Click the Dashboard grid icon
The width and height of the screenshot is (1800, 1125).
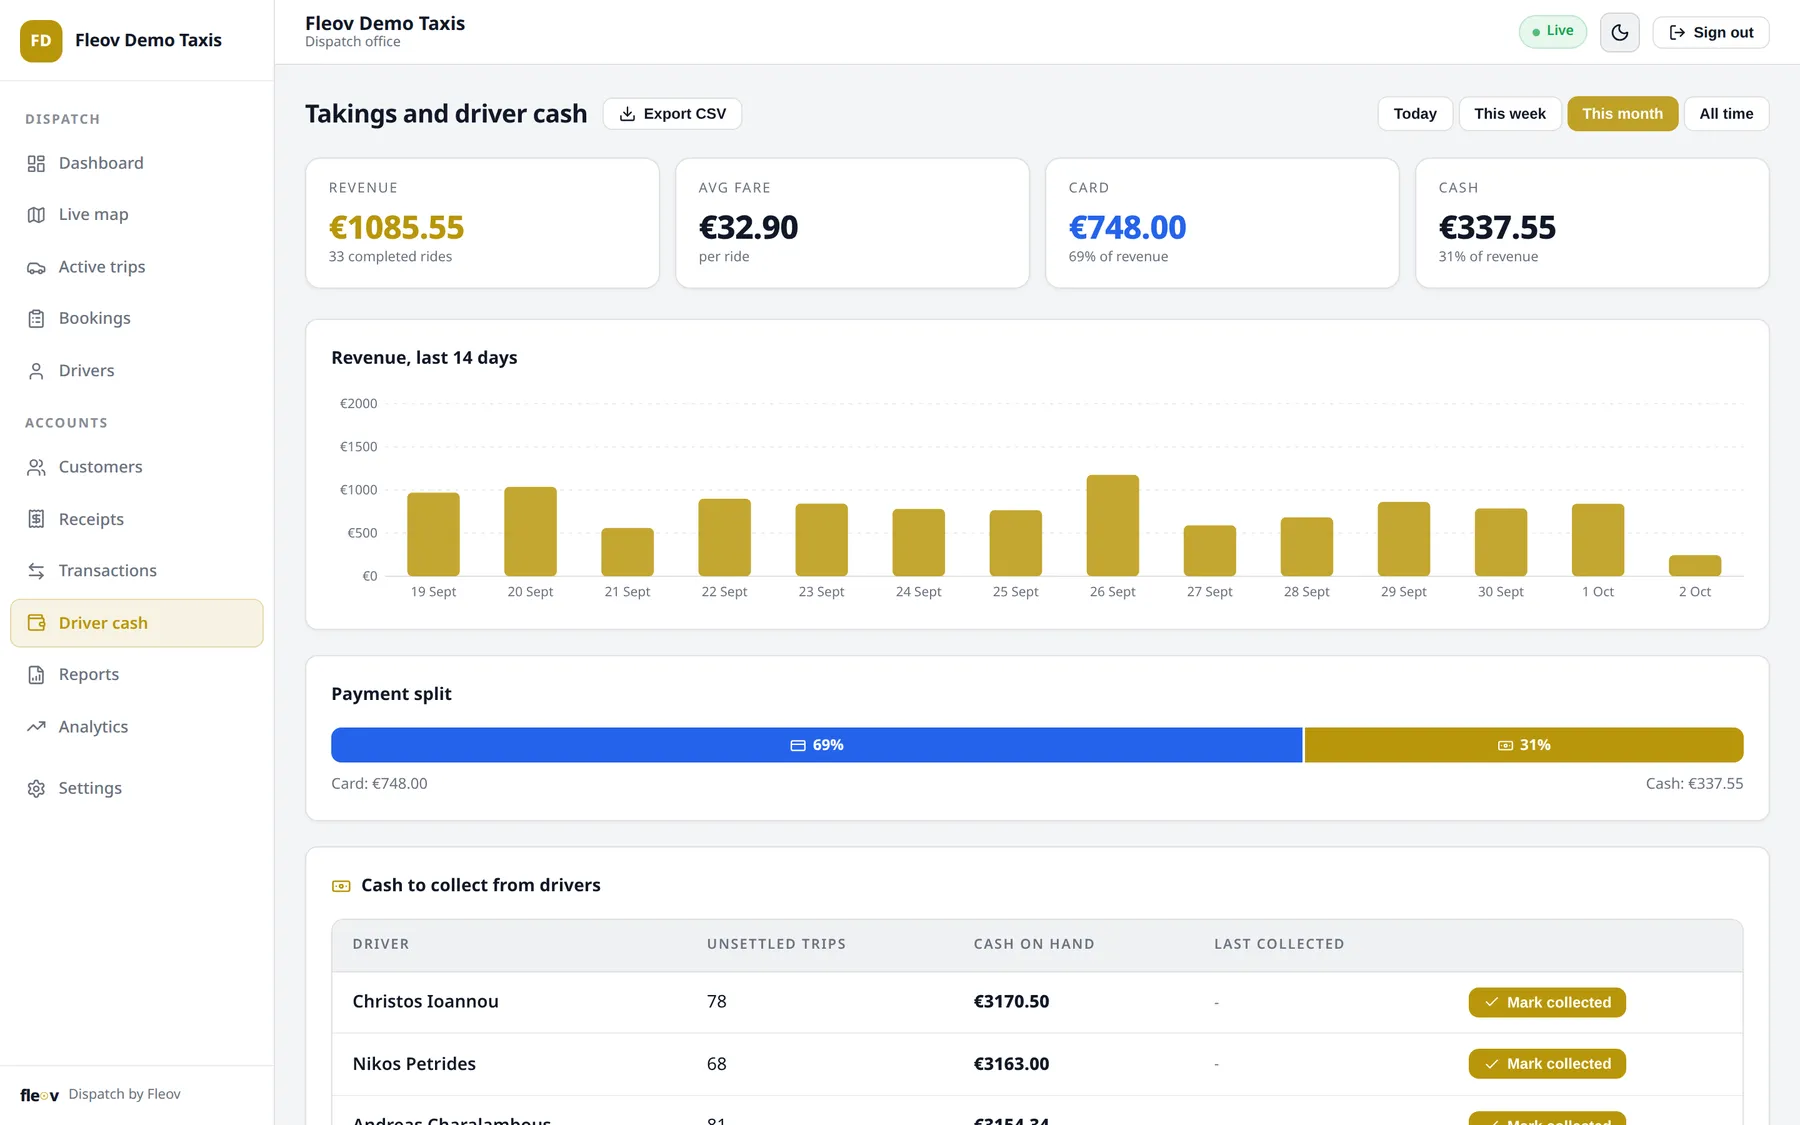[36, 164]
